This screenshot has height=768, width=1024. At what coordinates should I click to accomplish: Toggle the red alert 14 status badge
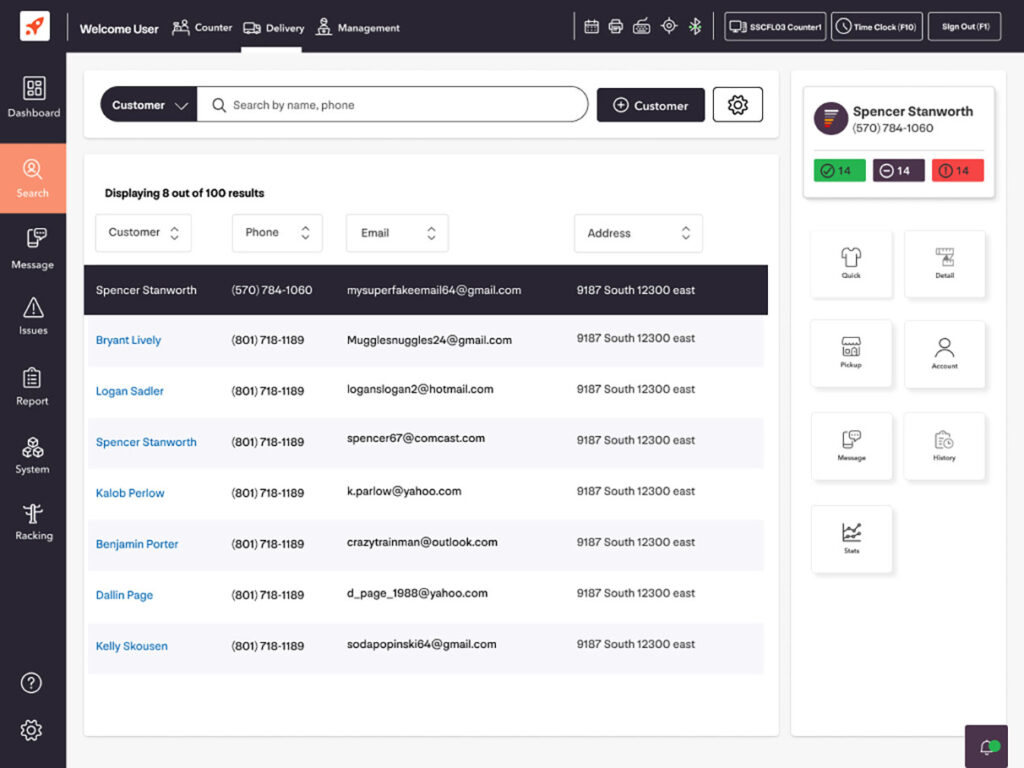click(957, 171)
